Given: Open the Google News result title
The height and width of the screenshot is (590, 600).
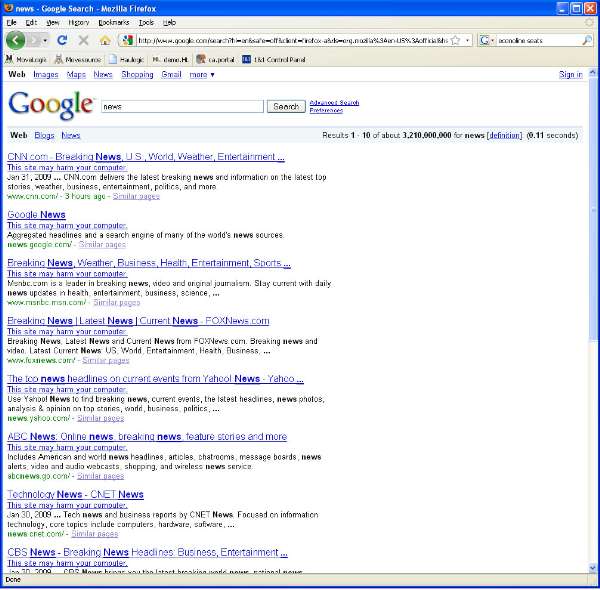Looking at the screenshot, I should pos(36,215).
